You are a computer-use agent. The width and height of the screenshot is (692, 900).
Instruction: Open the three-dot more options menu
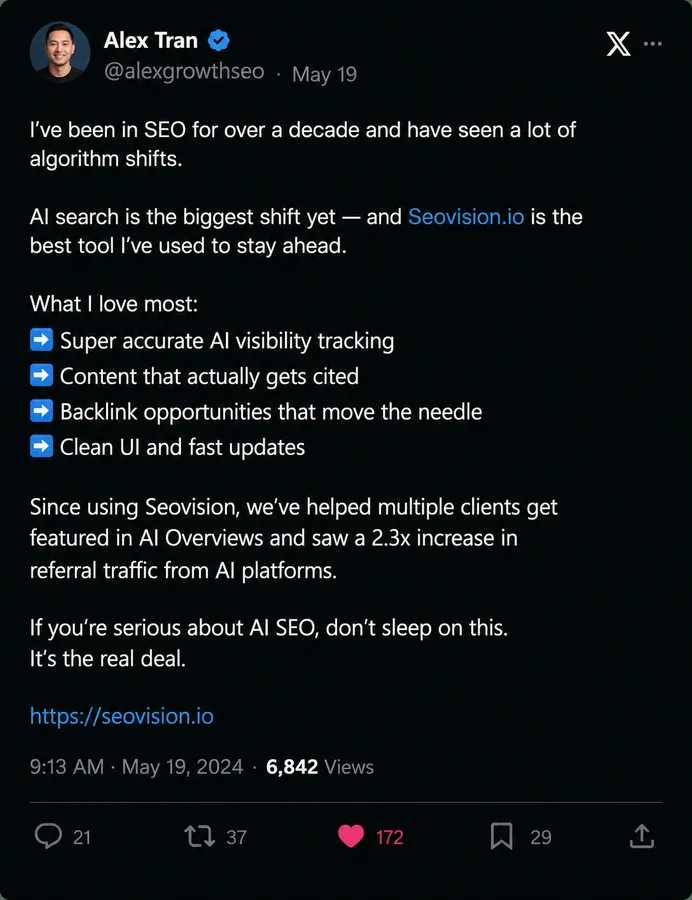(x=653, y=44)
